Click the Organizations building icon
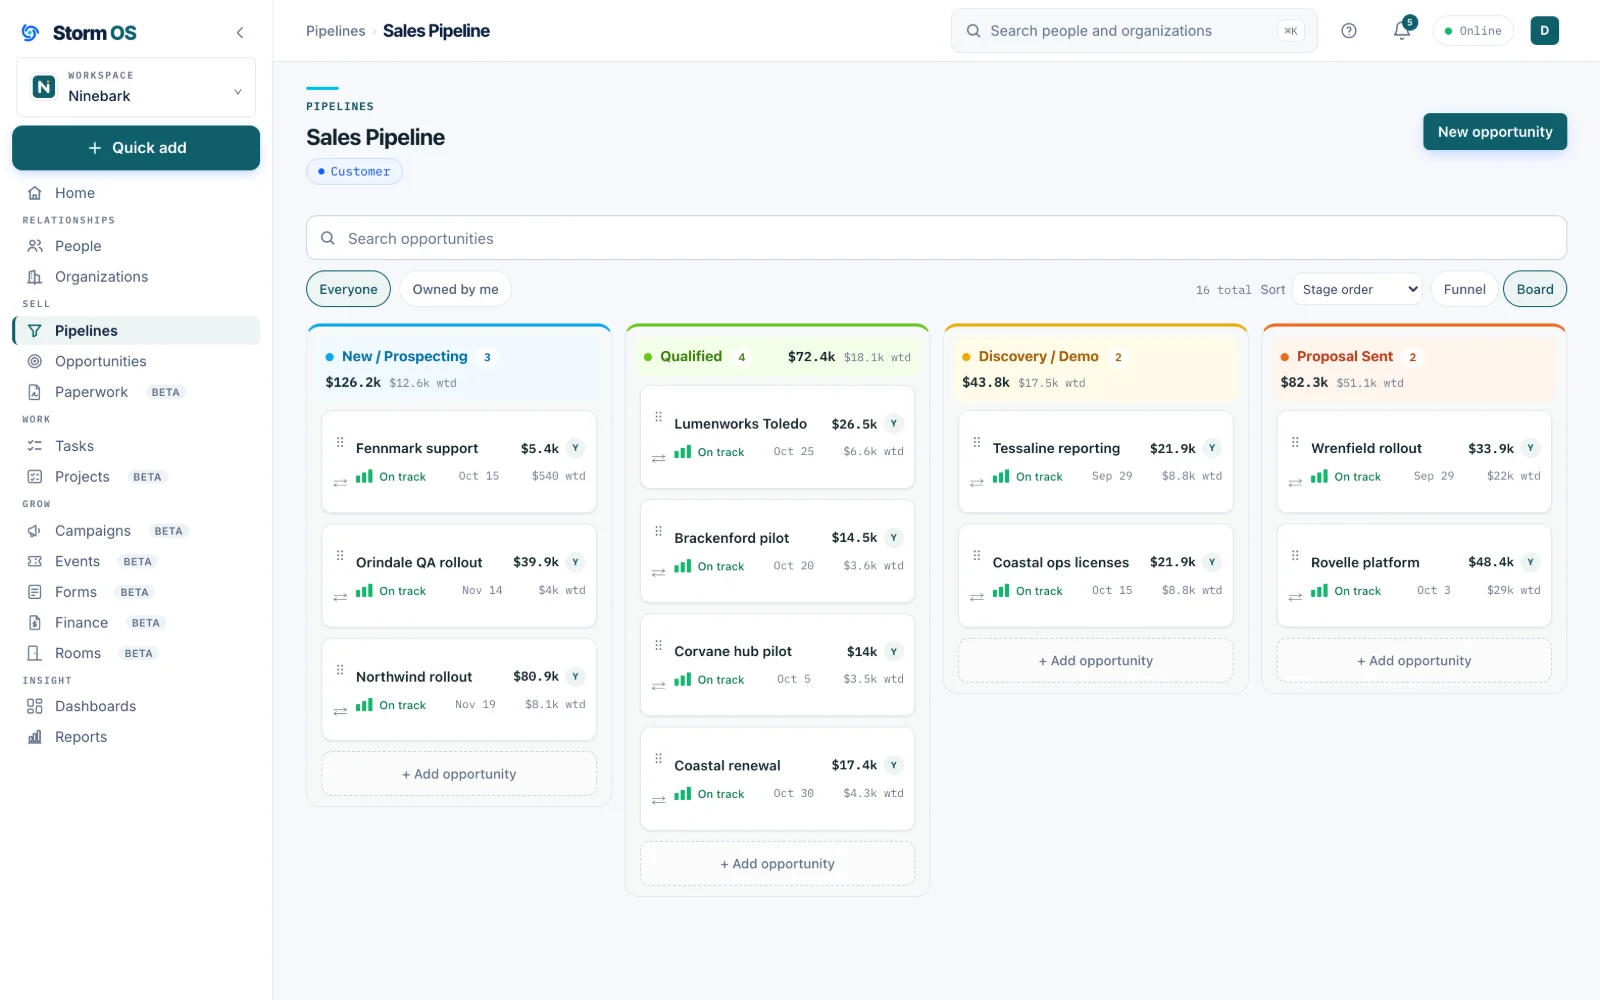 coord(35,277)
